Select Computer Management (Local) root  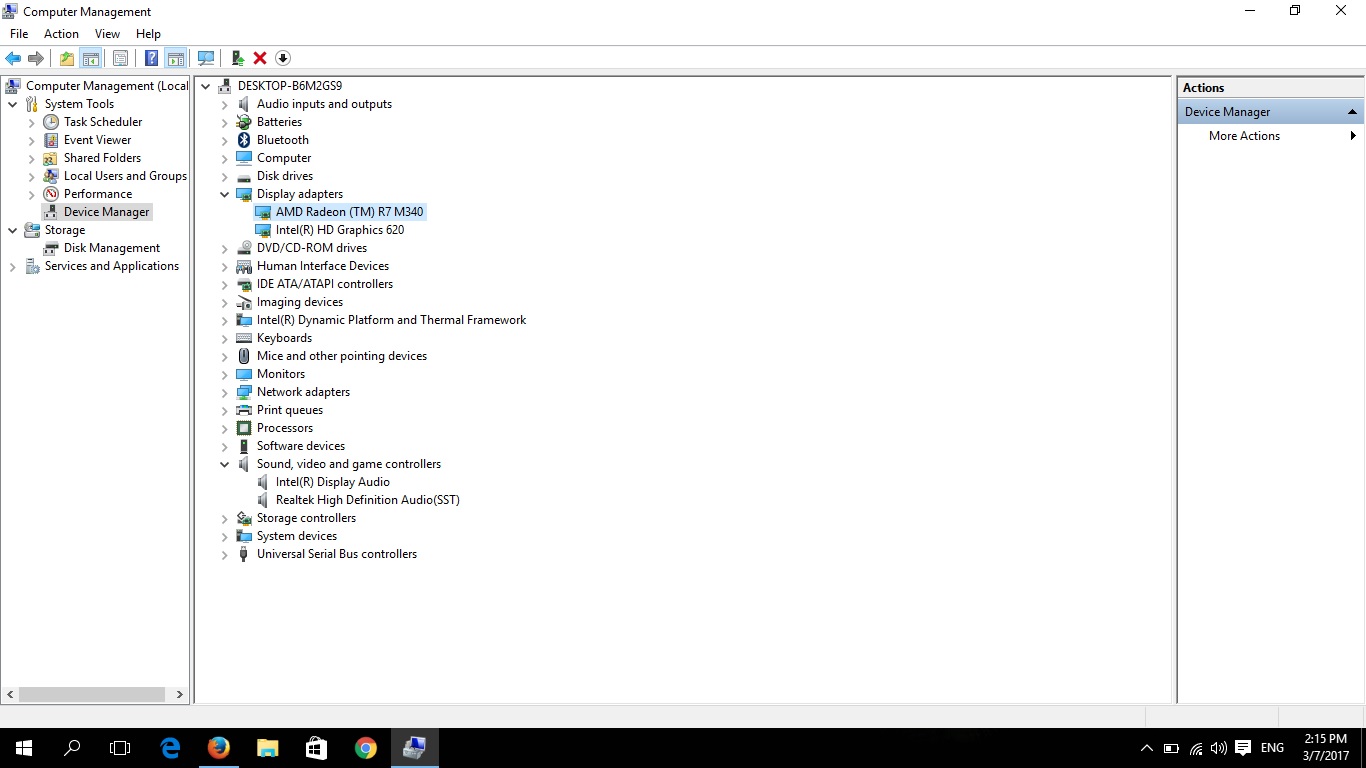(x=107, y=86)
